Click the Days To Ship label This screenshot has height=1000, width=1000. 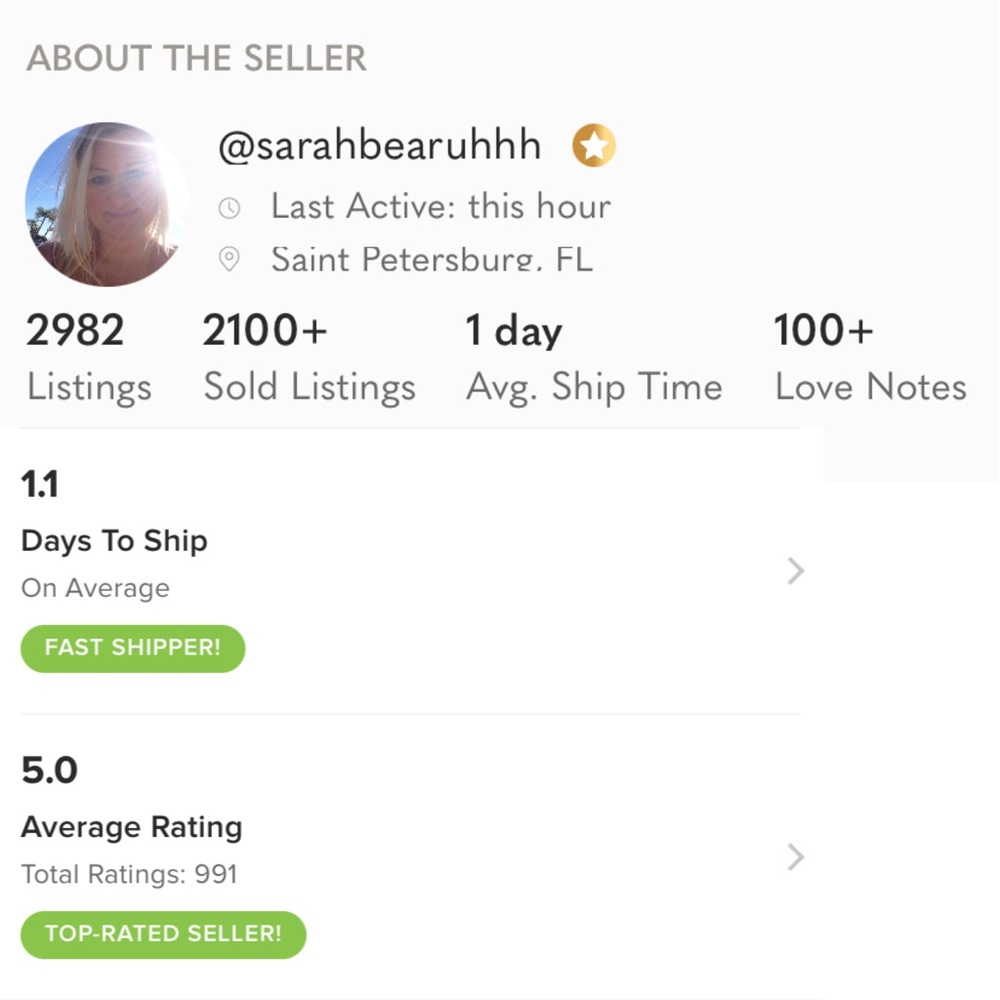coord(114,541)
